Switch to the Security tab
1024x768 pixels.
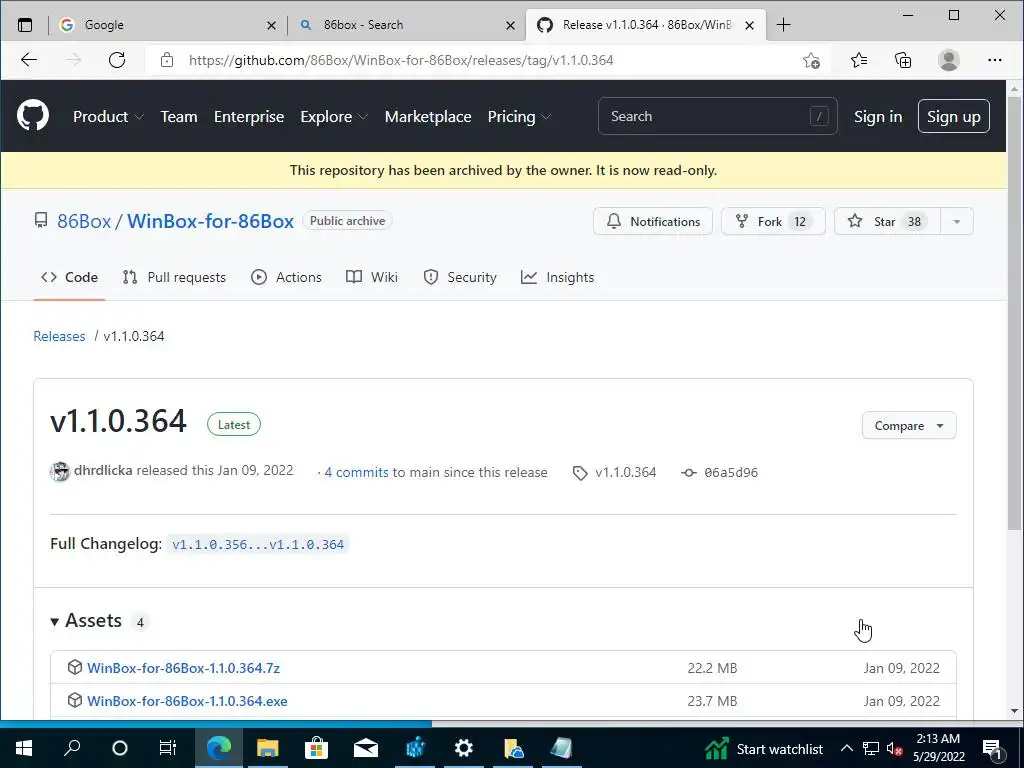460,277
